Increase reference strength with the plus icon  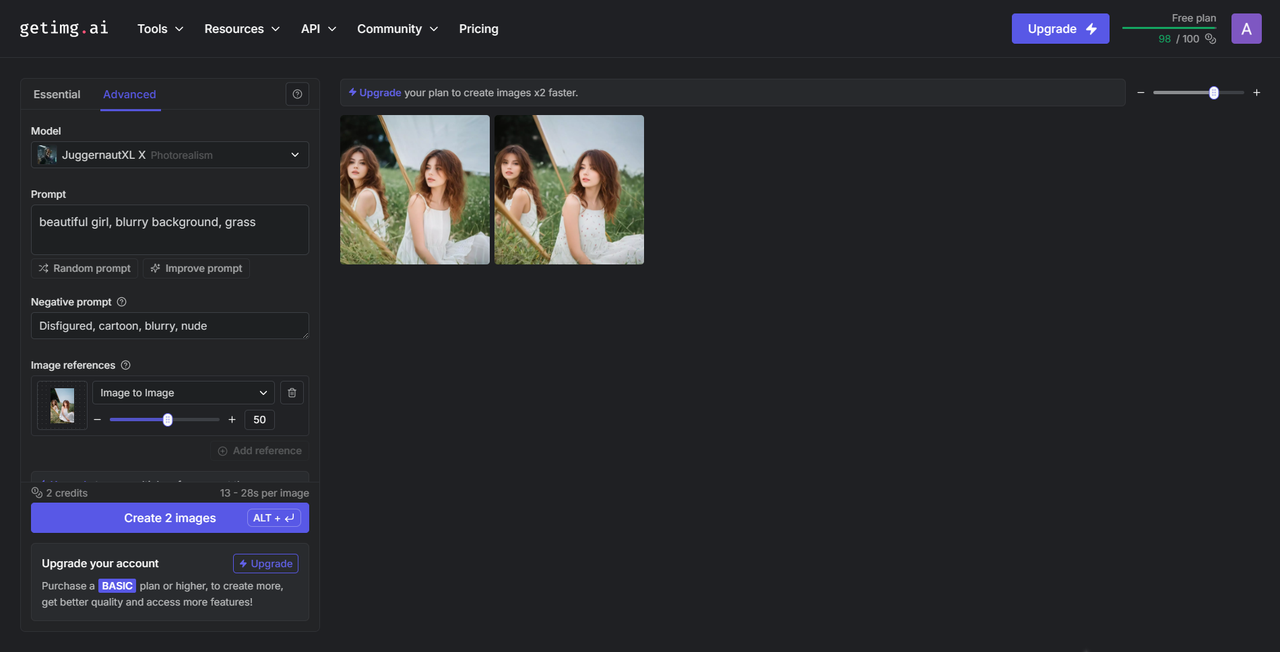[232, 420]
